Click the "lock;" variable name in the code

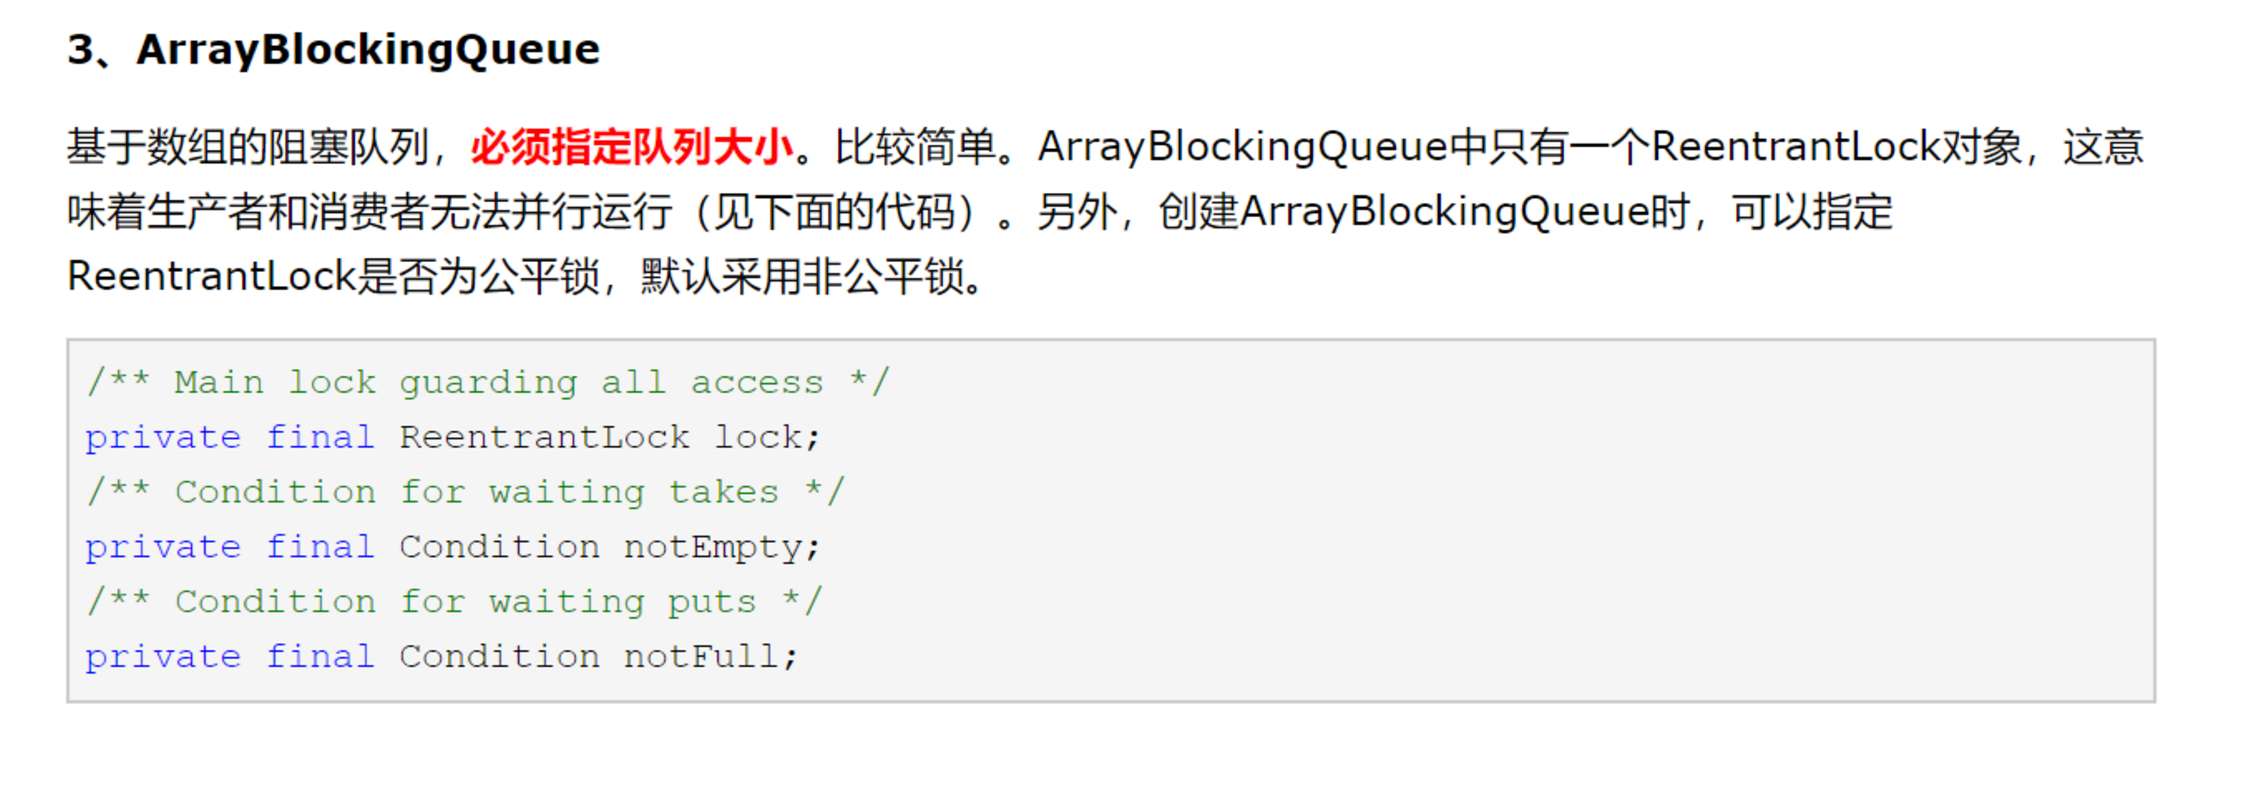pyautogui.click(x=766, y=438)
